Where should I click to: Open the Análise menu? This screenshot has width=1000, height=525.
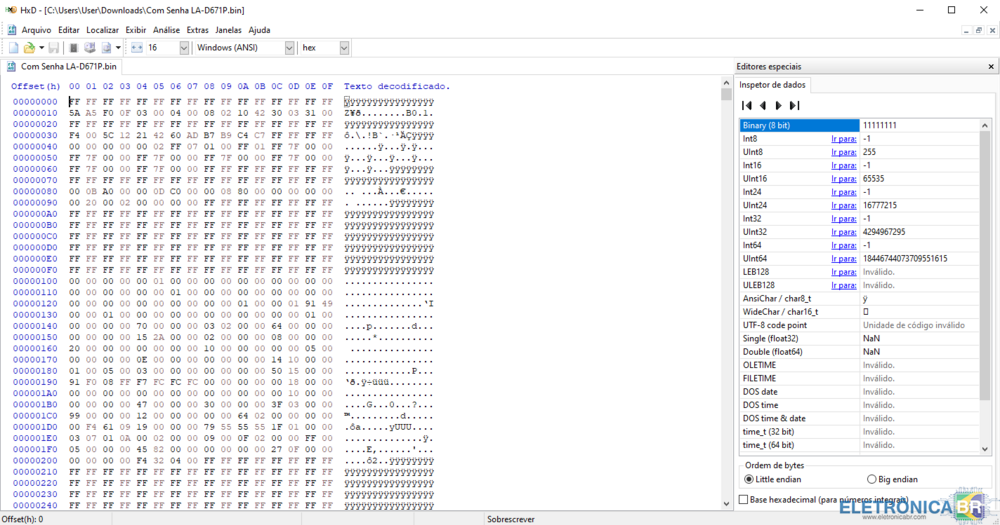pos(166,30)
